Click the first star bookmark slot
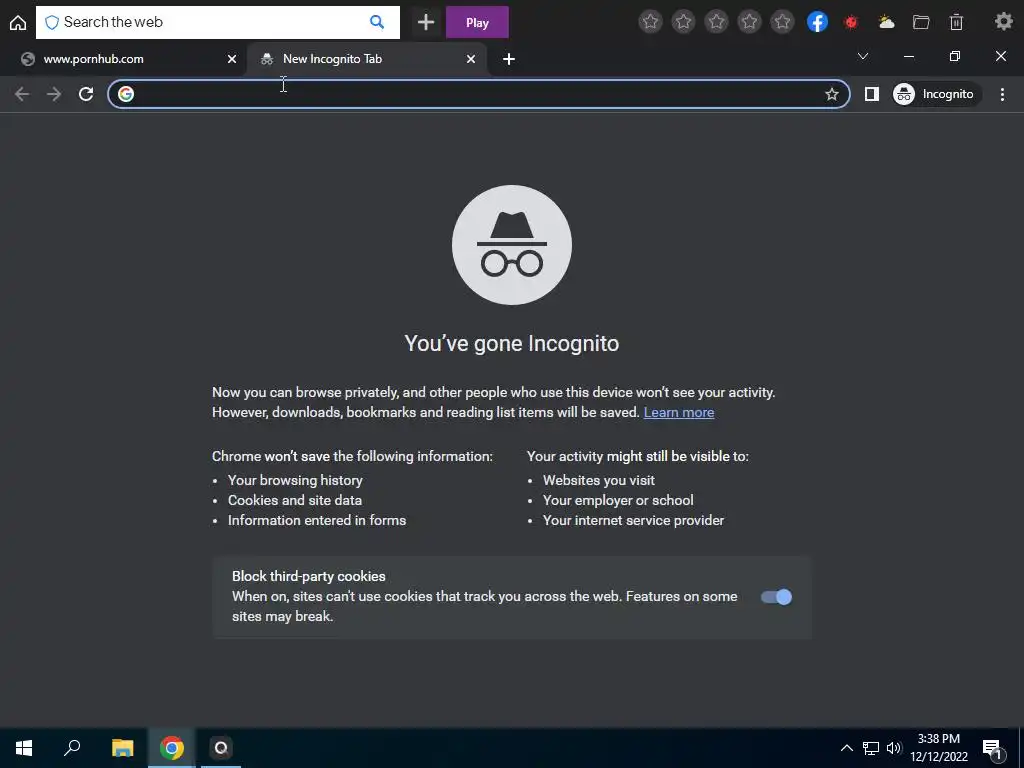This screenshot has width=1024, height=768. point(650,22)
